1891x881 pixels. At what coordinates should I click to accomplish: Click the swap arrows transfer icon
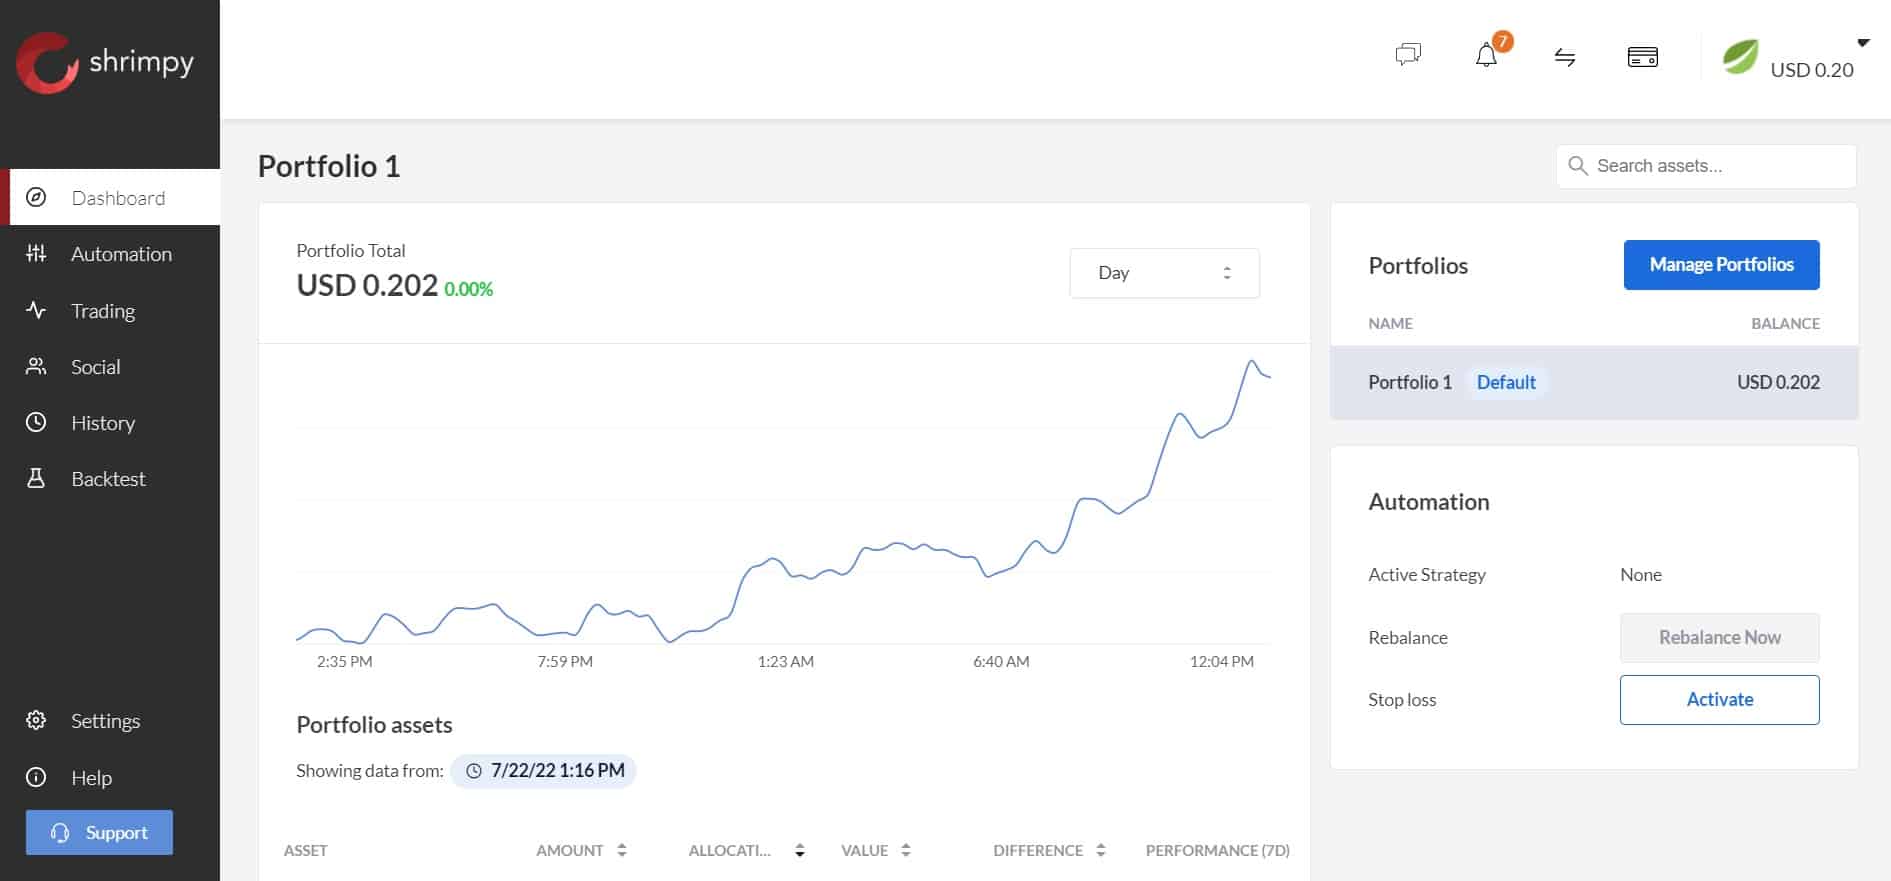pos(1565,58)
